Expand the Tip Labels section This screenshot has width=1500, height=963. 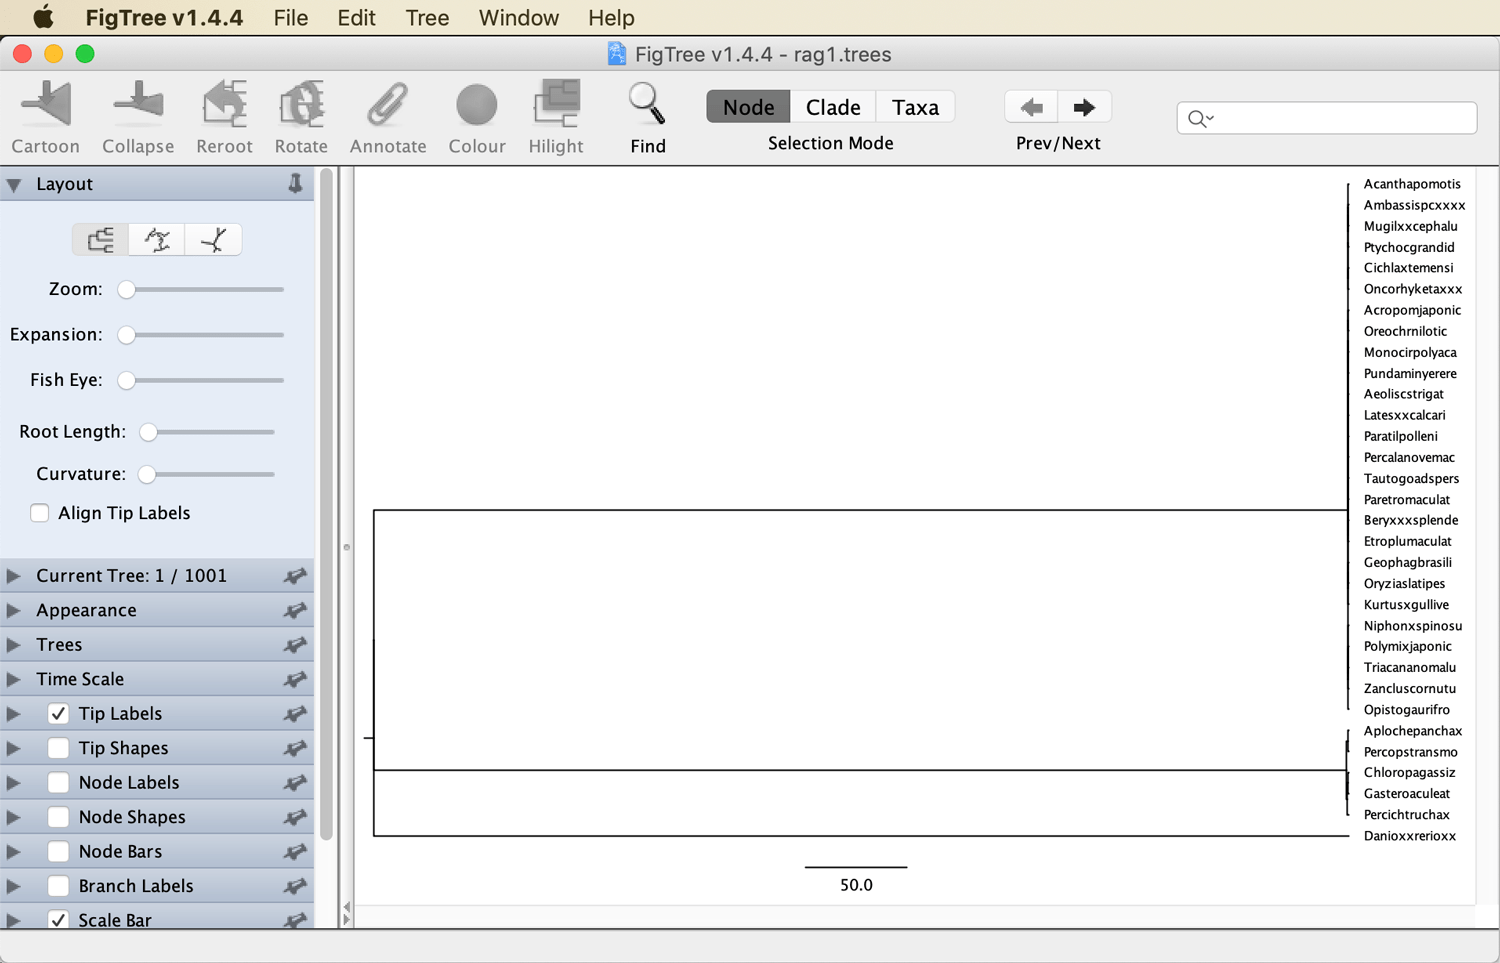pos(14,714)
